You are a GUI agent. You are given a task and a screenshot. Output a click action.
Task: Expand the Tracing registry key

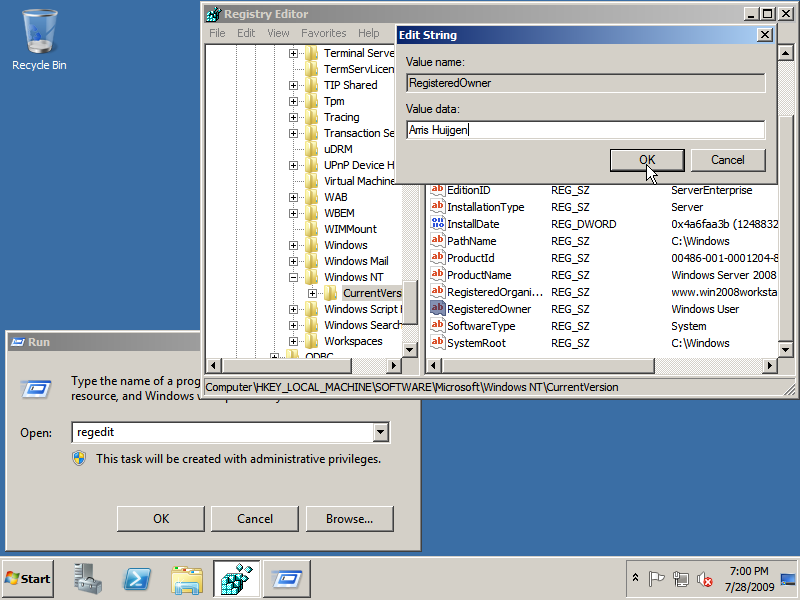[x=293, y=117]
